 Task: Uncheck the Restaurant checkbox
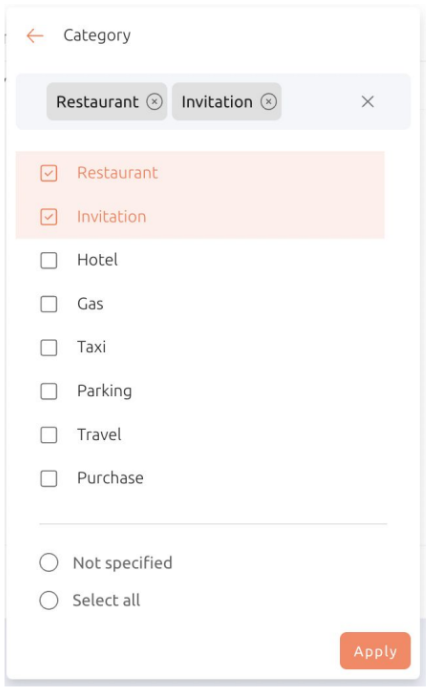49,173
